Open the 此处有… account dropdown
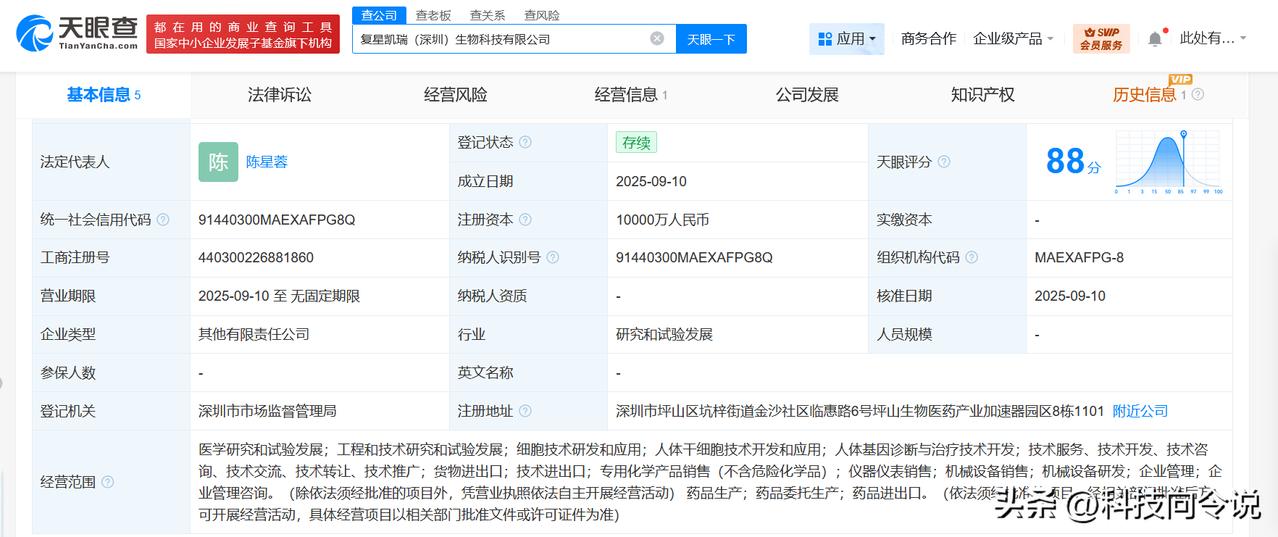This screenshot has height=537, width=1278. tap(1213, 39)
